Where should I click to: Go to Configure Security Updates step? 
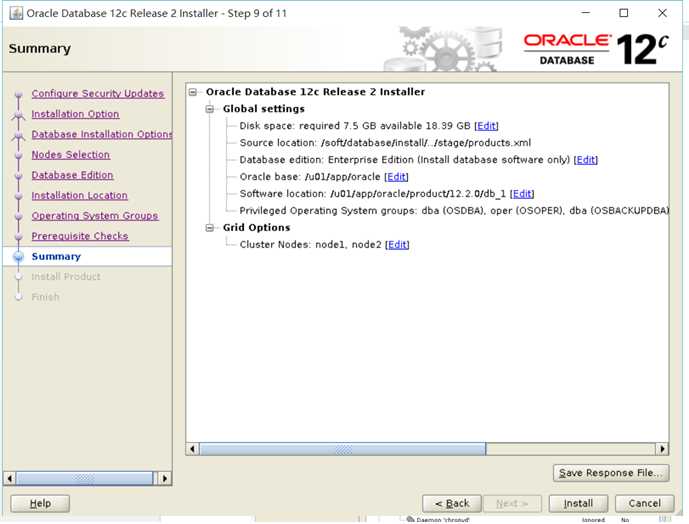[x=98, y=94]
